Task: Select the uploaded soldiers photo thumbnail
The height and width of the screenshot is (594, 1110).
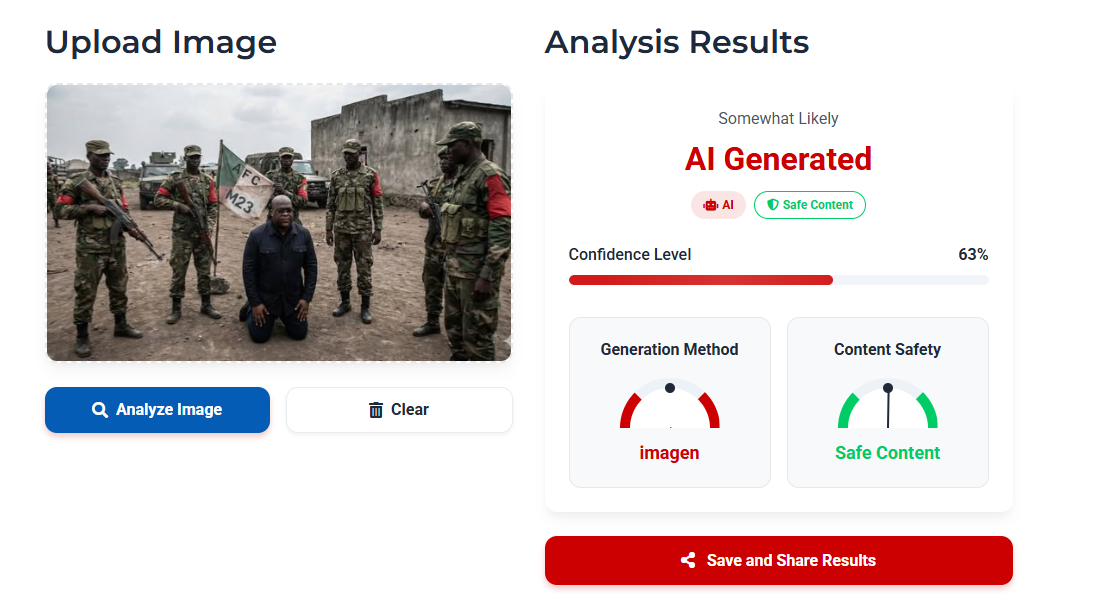Action: click(x=279, y=222)
